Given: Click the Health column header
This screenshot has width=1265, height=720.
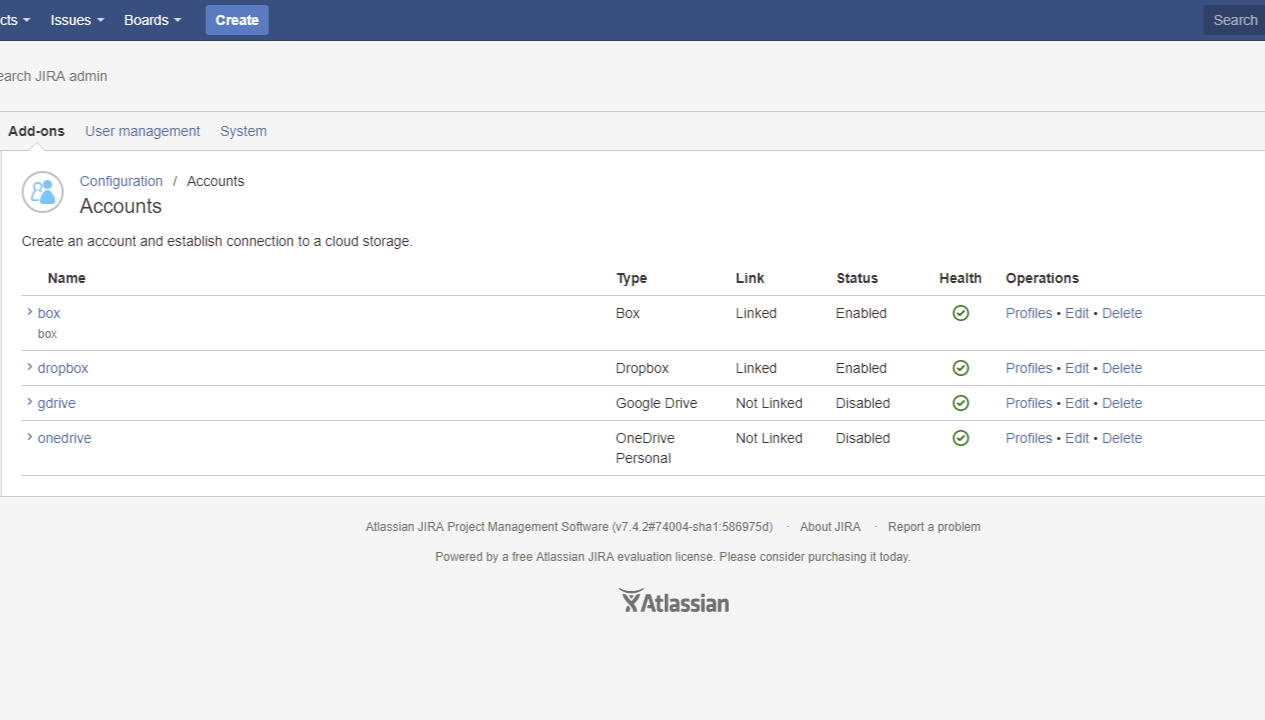Looking at the screenshot, I should [961, 278].
